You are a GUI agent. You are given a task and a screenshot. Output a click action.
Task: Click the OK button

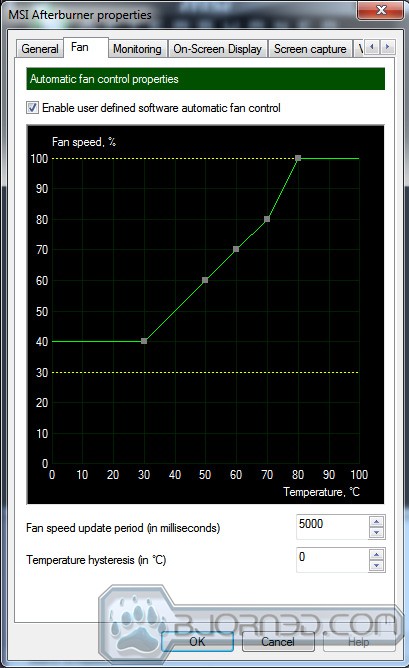click(x=197, y=642)
